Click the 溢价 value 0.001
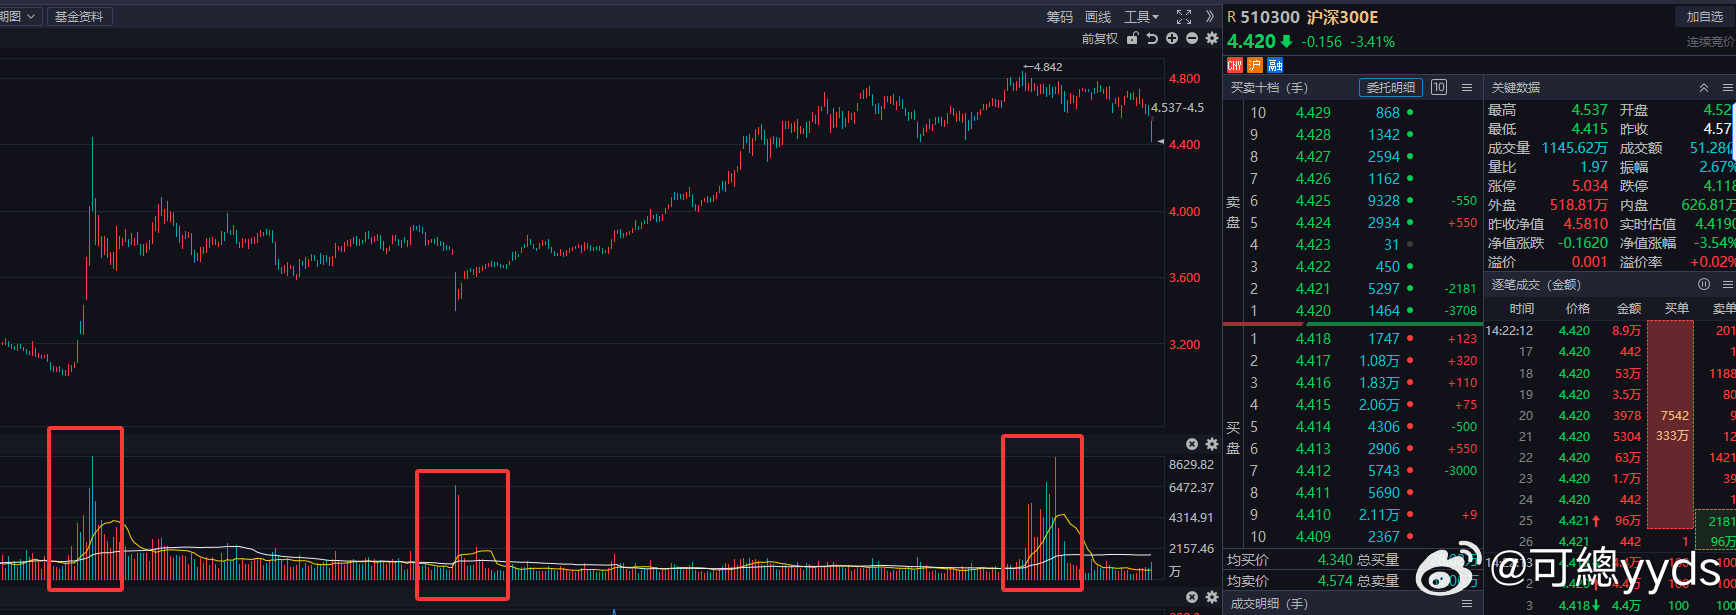This screenshot has height=615, width=1736. coord(1589,262)
